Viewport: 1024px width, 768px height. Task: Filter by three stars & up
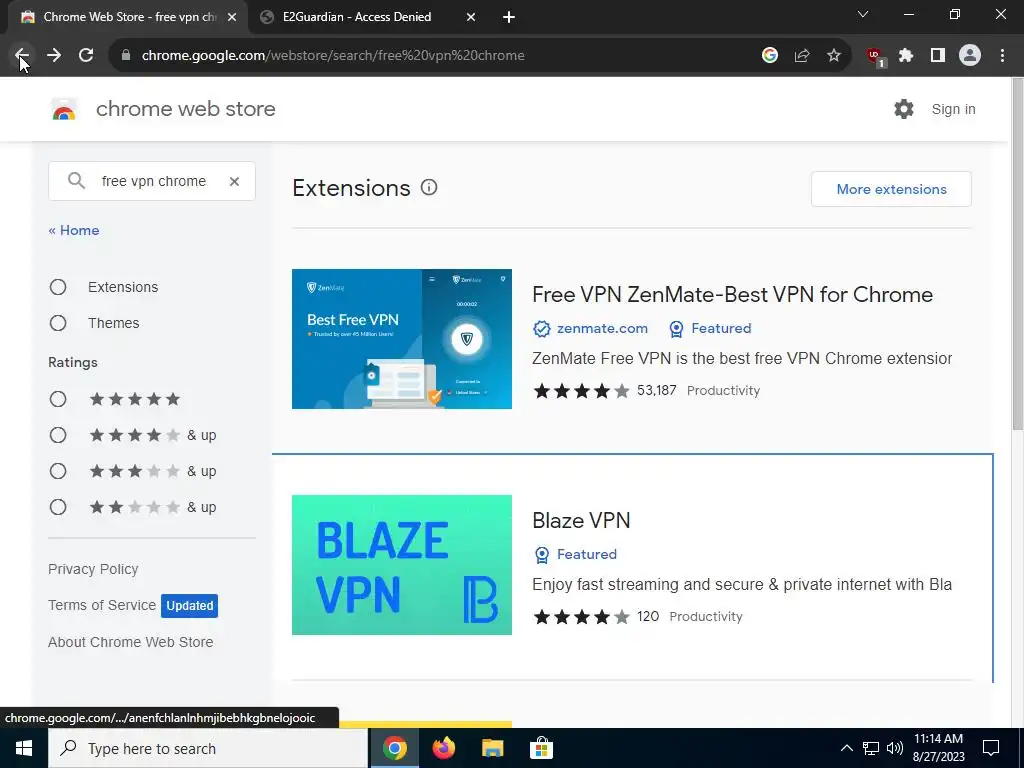pyautogui.click(x=58, y=471)
